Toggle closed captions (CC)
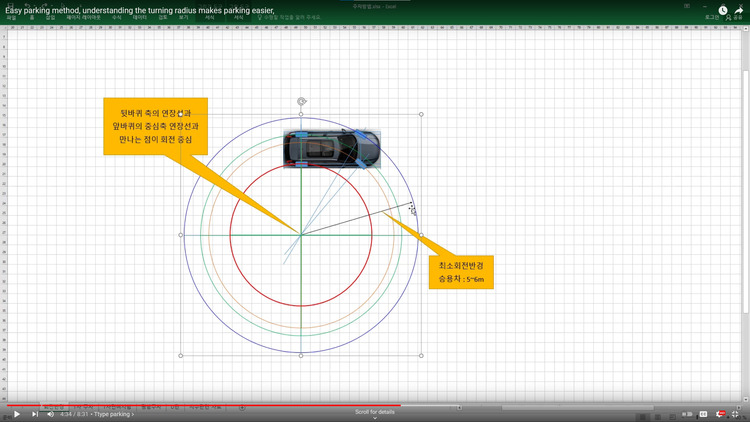 click(x=704, y=414)
